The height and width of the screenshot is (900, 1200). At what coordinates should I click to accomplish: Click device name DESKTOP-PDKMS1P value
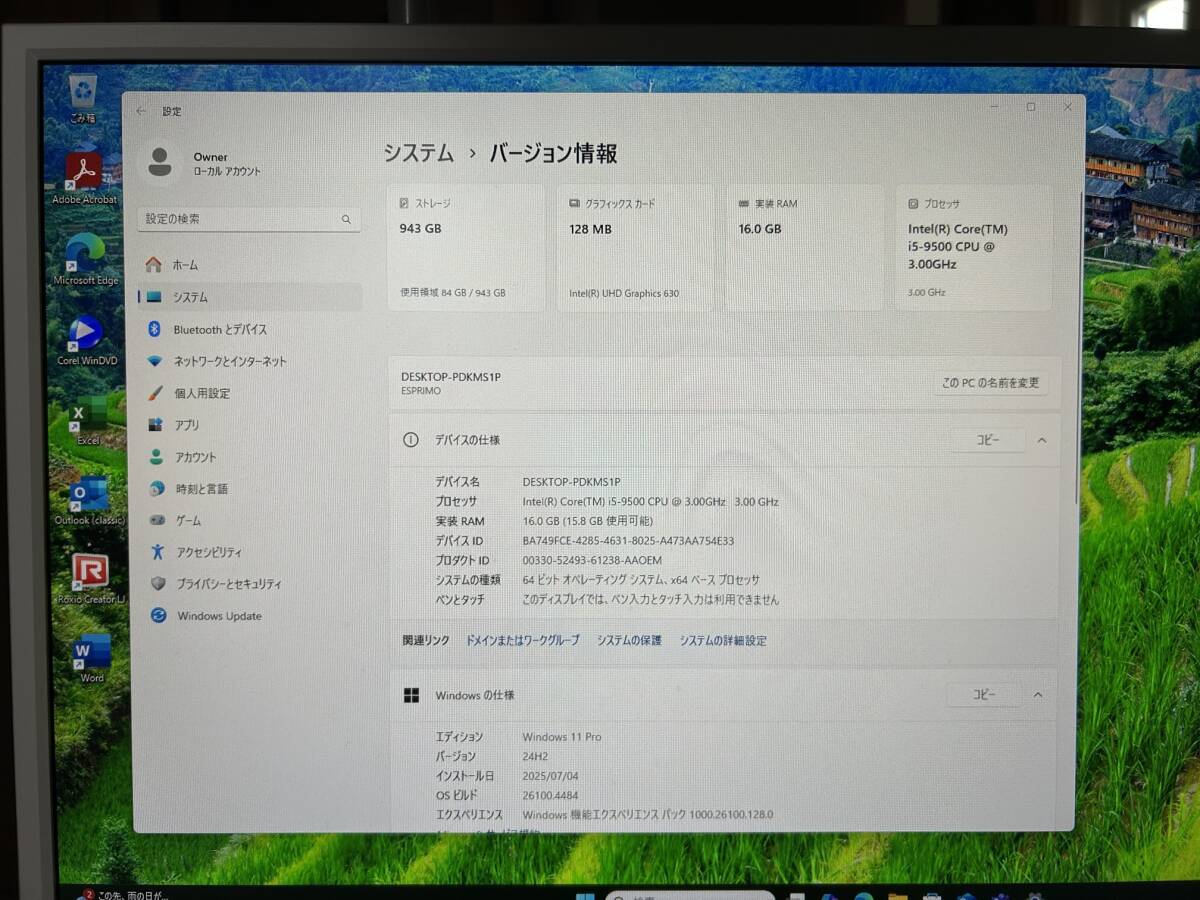tap(571, 482)
